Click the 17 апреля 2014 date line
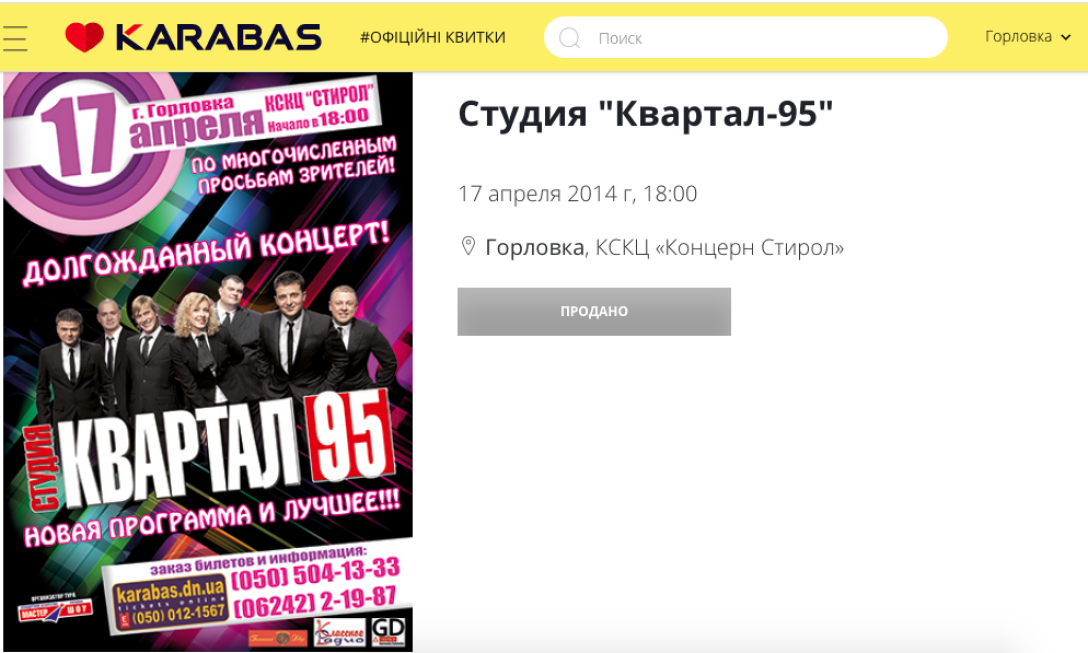This screenshot has width=1088, height=653. tap(577, 194)
